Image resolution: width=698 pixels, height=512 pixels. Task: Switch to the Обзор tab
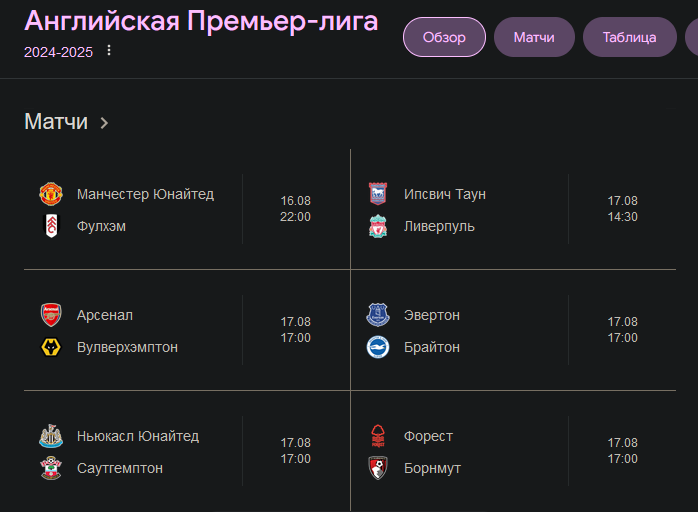(444, 37)
